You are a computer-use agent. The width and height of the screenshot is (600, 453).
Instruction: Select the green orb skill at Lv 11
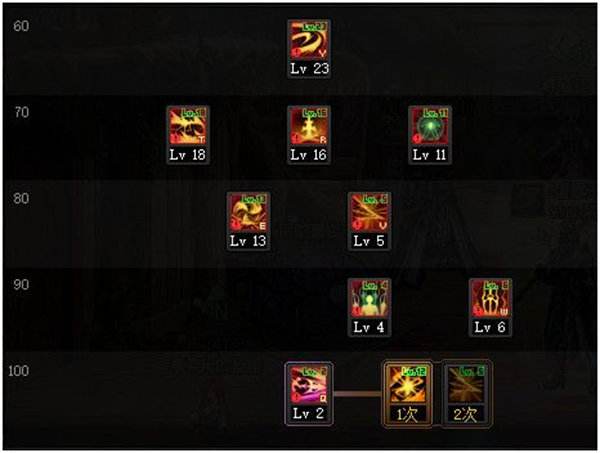tap(430, 126)
